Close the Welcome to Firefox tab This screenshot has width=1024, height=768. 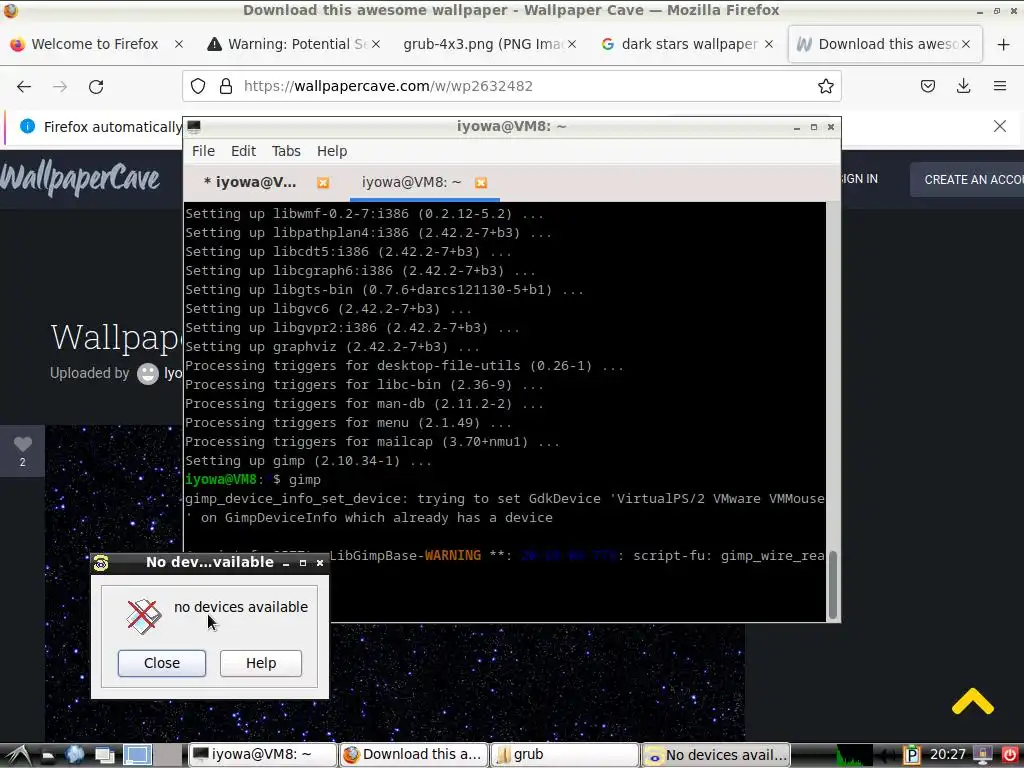179,44
